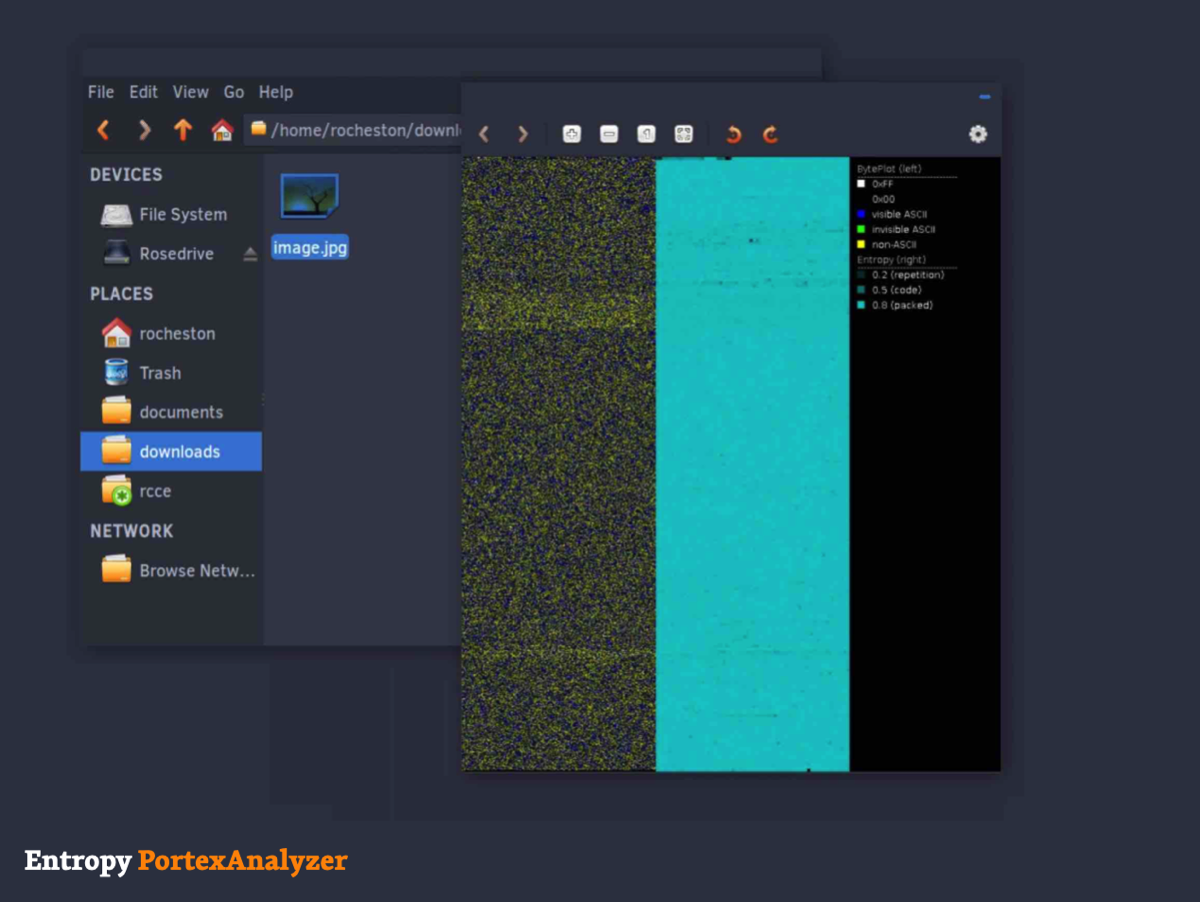
Task: Go to home folder using house icon
Action: (222, 130)
